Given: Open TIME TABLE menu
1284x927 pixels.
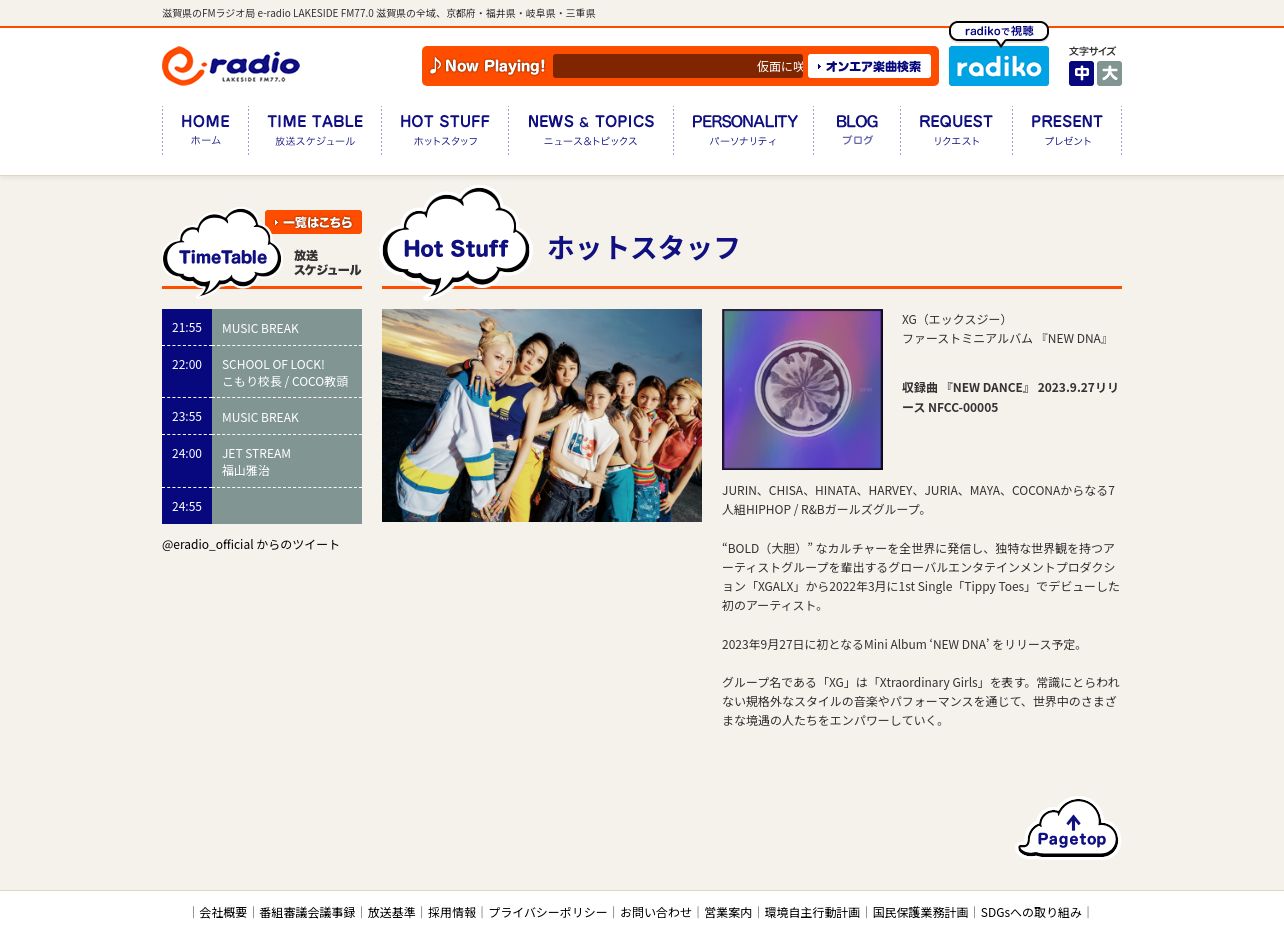Looking at the screenshot, I should coord(315,130).
